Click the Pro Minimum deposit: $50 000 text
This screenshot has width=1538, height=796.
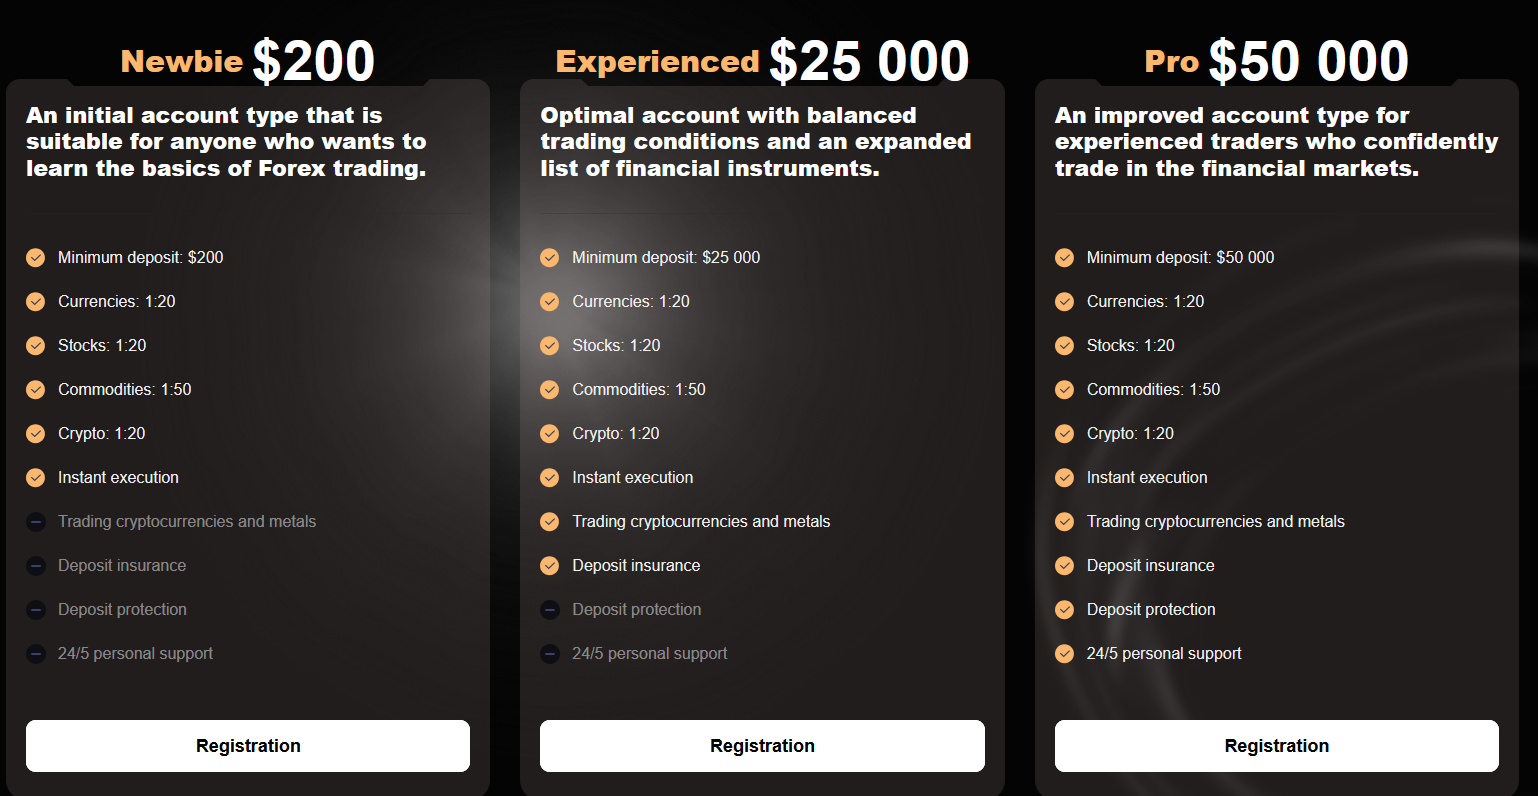pyautogui.click(x=1181, y=258)
